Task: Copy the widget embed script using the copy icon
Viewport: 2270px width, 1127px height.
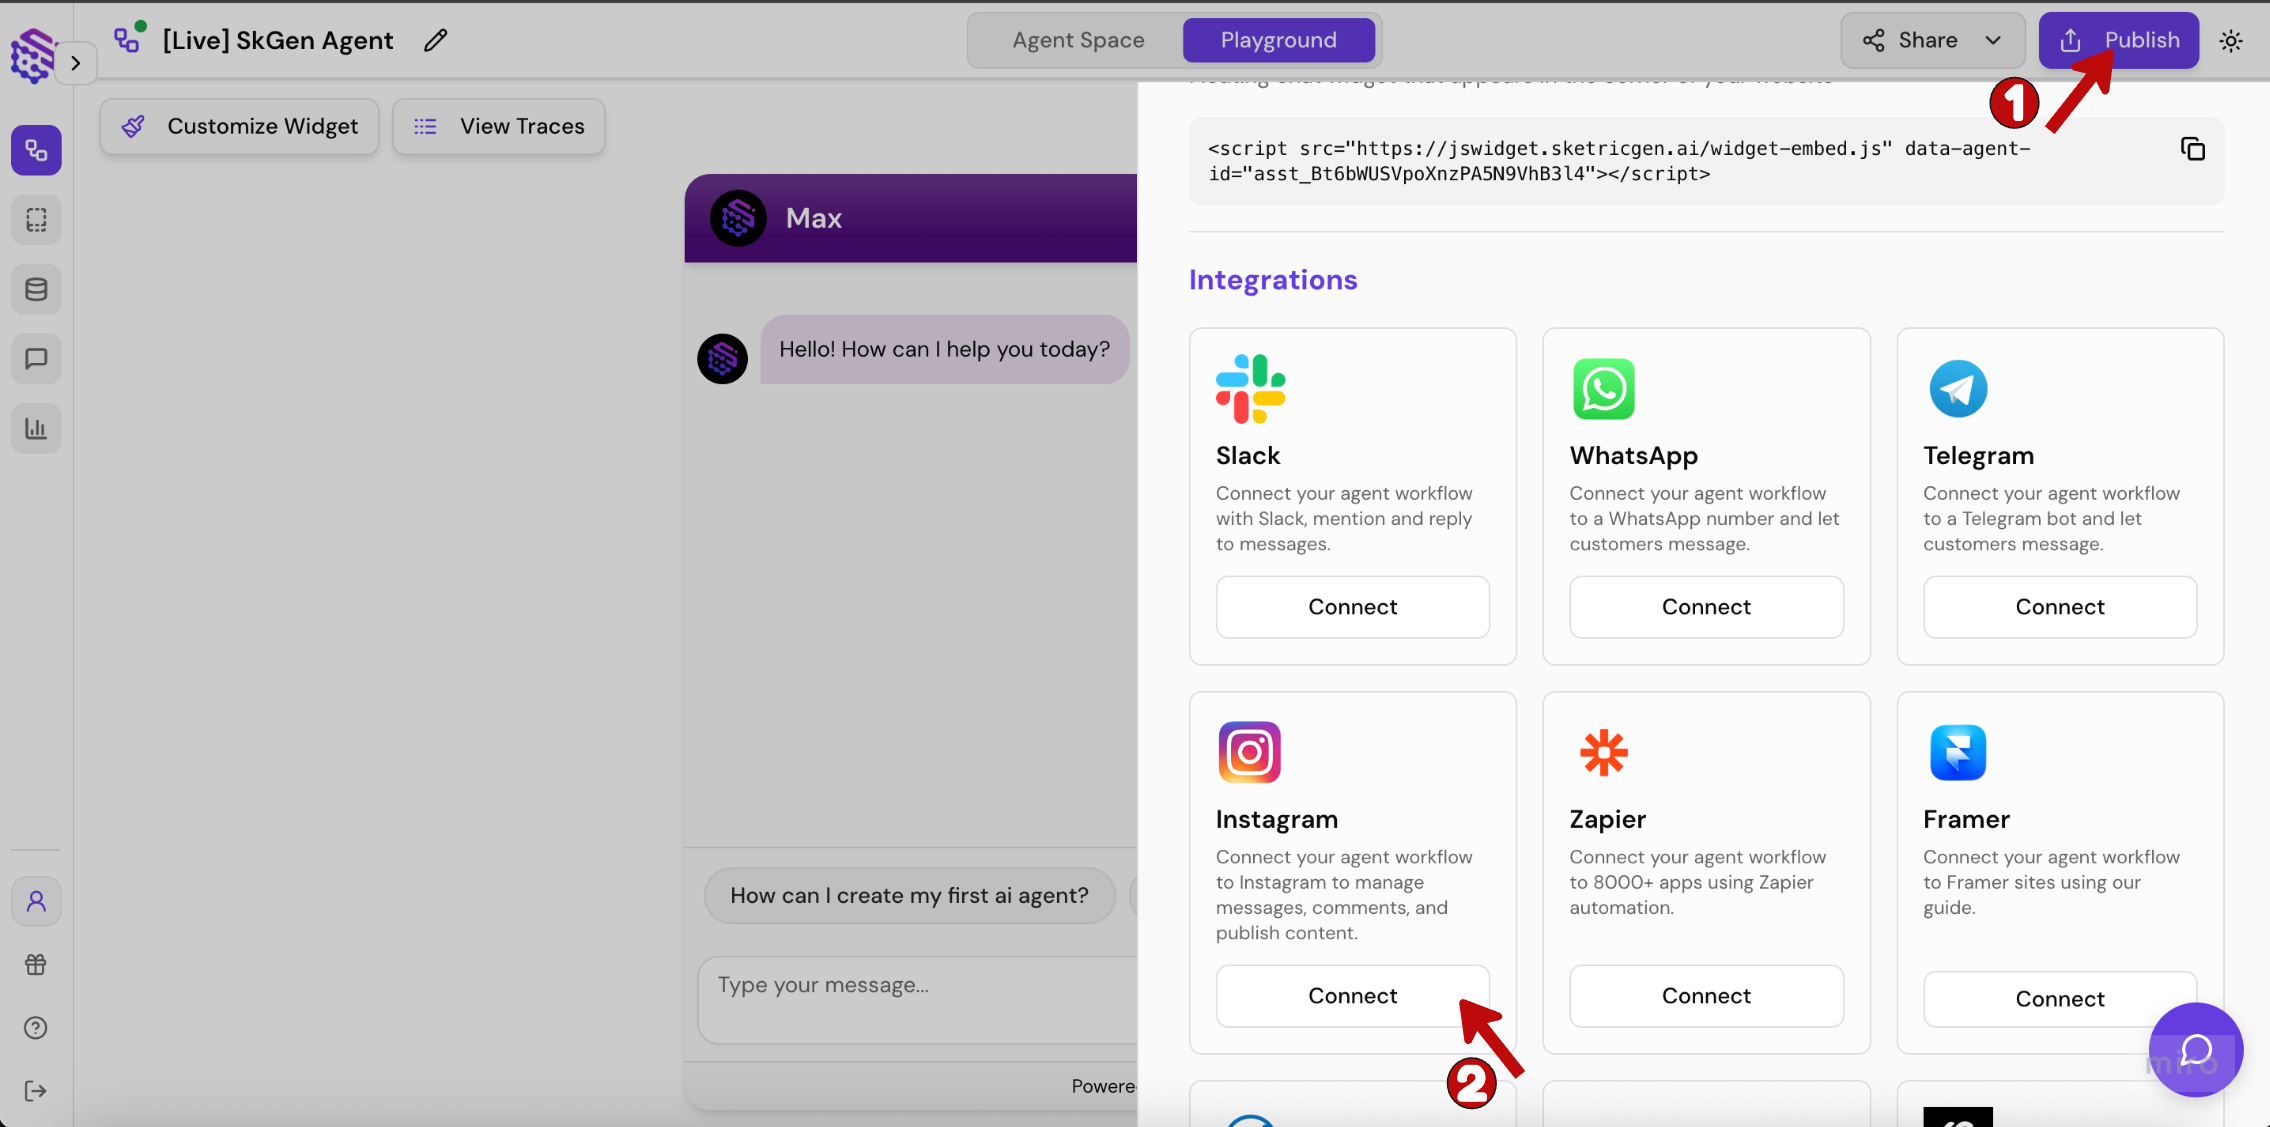Action: [x=2191, y=147]
